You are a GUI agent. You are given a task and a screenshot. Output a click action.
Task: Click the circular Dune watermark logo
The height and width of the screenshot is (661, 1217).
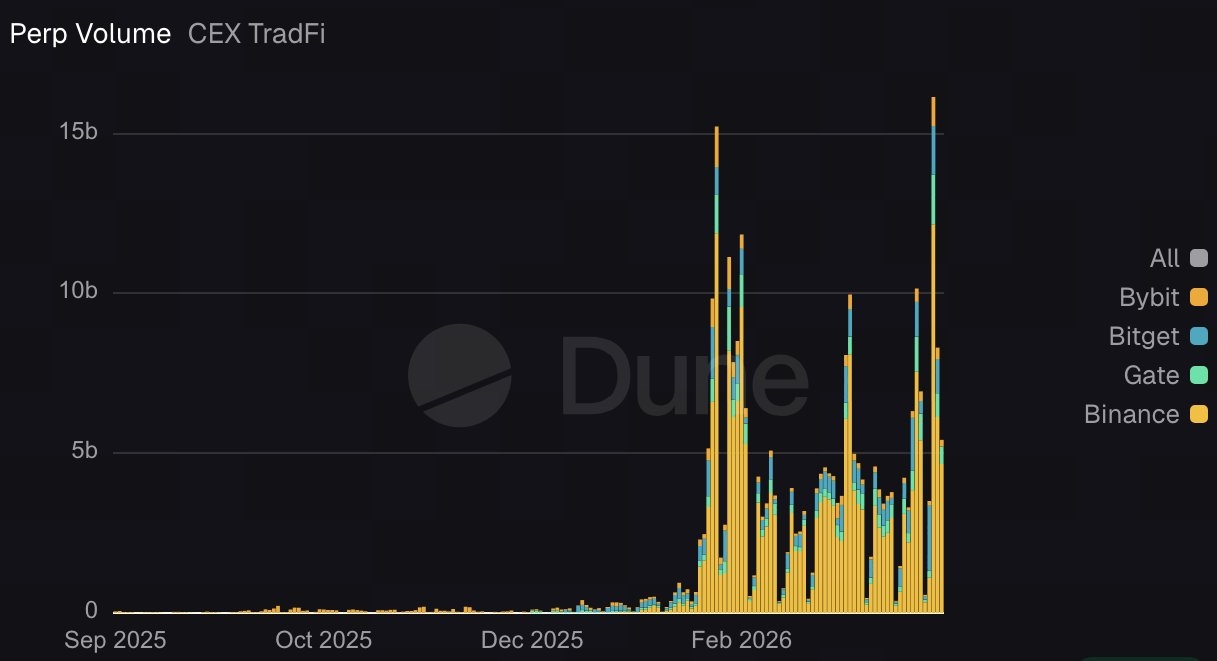[460, 375]
